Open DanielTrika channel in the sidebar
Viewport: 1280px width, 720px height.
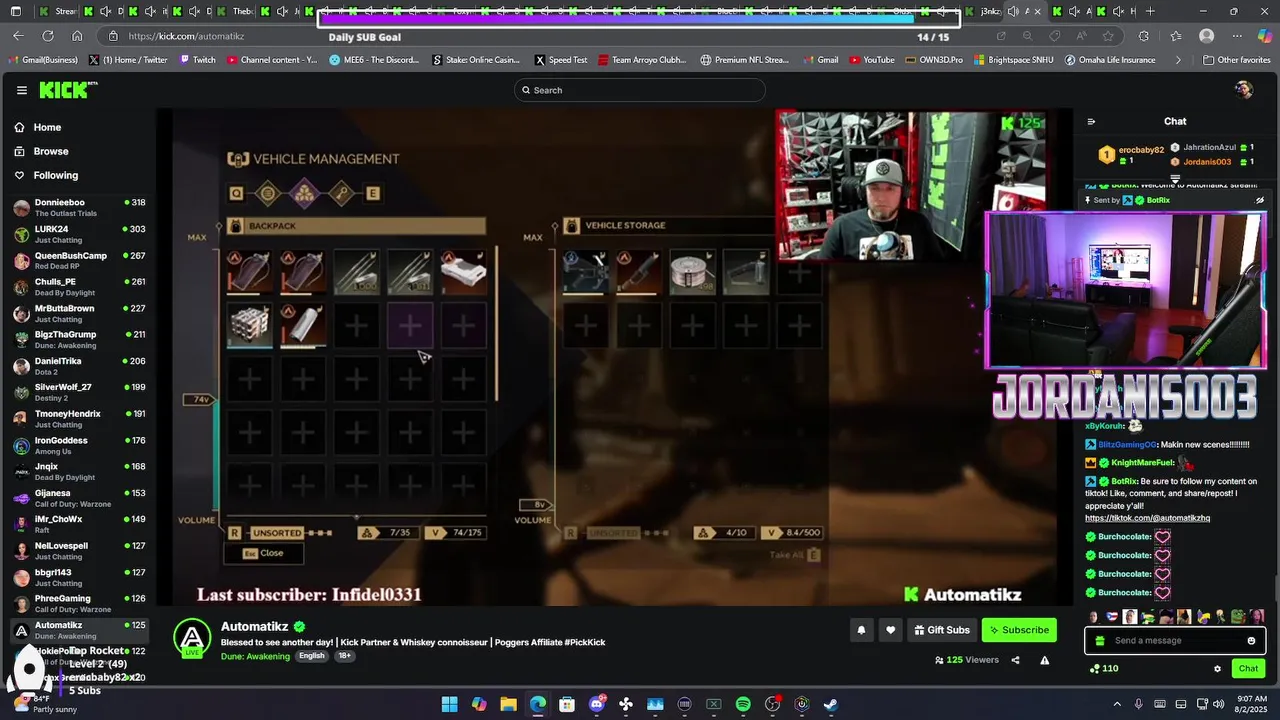[x=78, y=366]
